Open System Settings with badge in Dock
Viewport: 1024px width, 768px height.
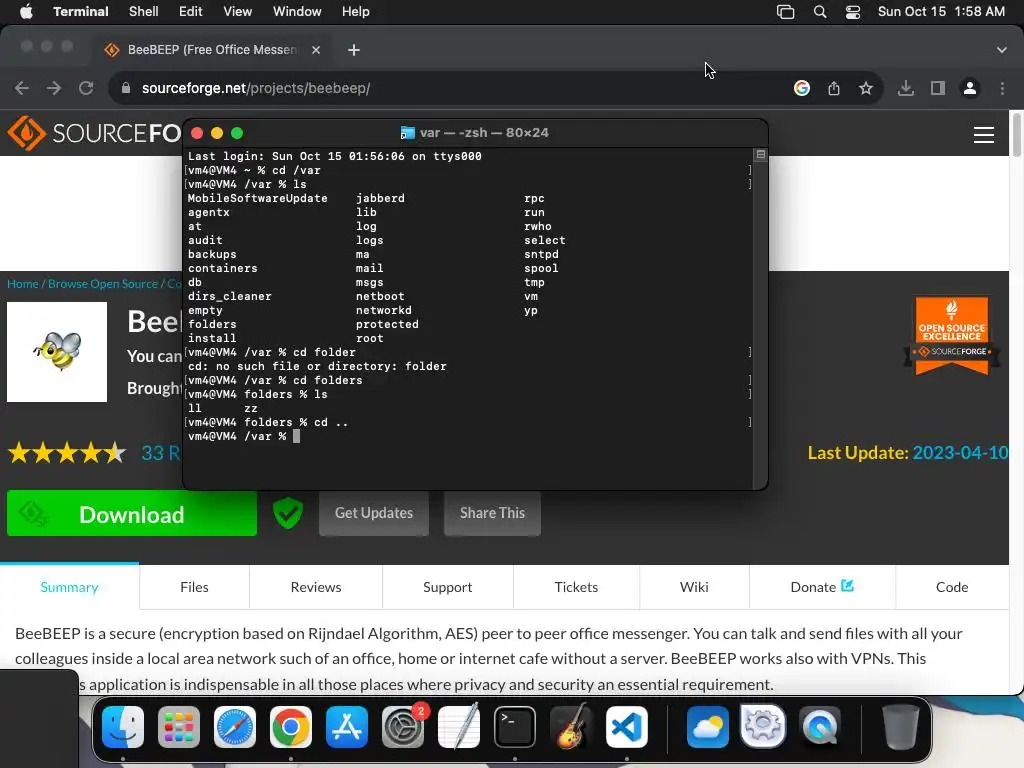click(x=403, y=727)
